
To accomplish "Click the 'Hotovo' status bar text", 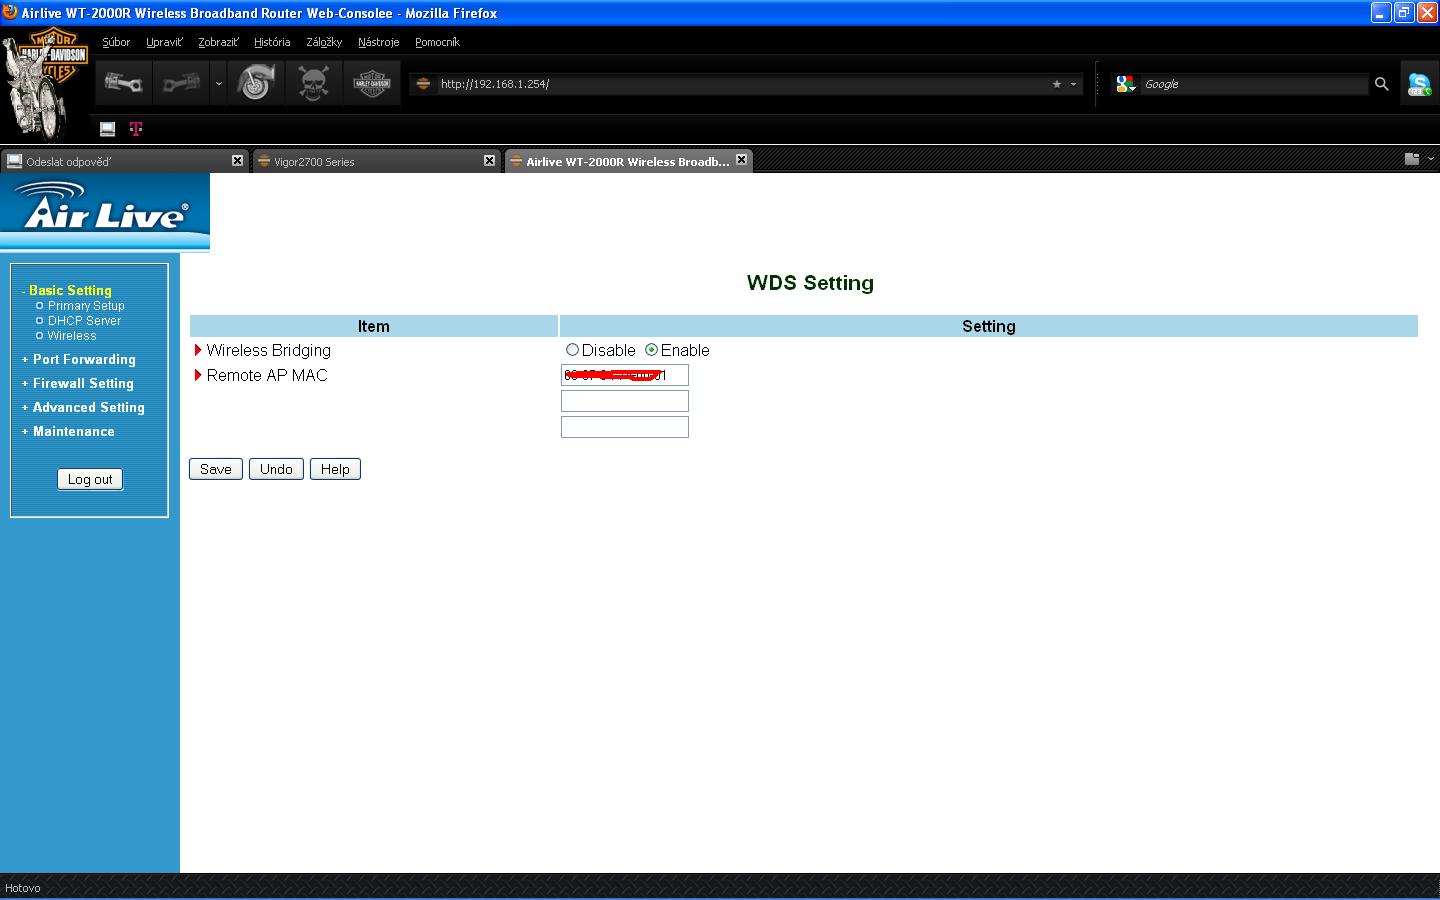I will (x=22, y=888).
